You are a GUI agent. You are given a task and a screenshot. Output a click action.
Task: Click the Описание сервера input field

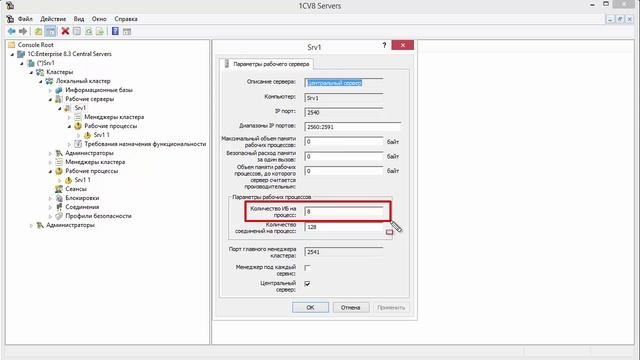click(344, 83)
